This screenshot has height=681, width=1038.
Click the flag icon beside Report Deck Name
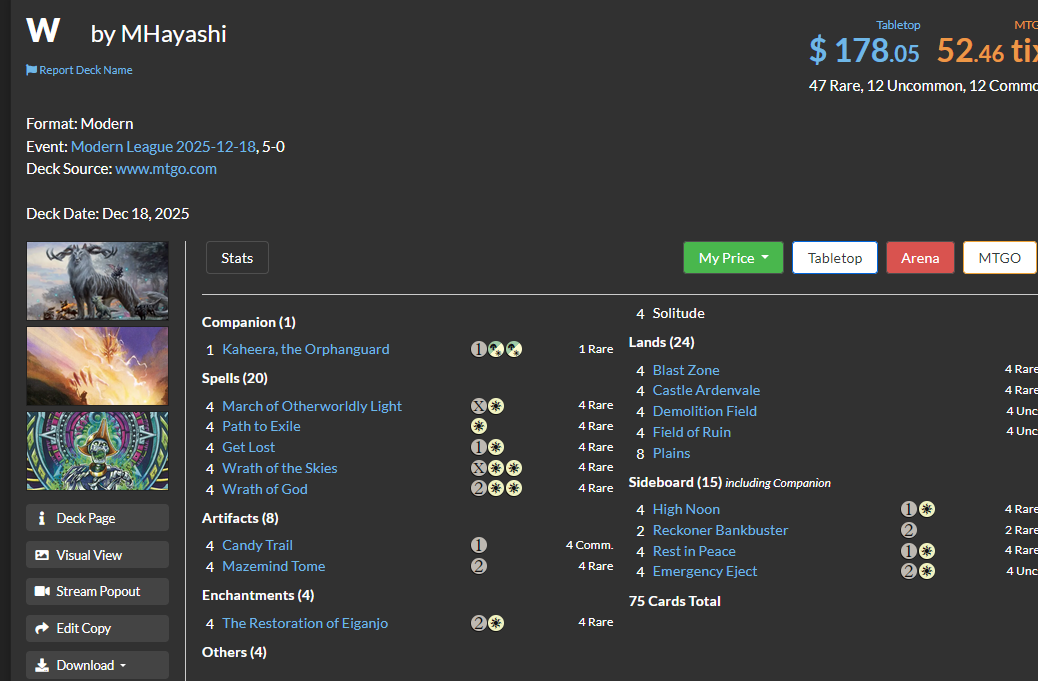click(x=31, y=70)
